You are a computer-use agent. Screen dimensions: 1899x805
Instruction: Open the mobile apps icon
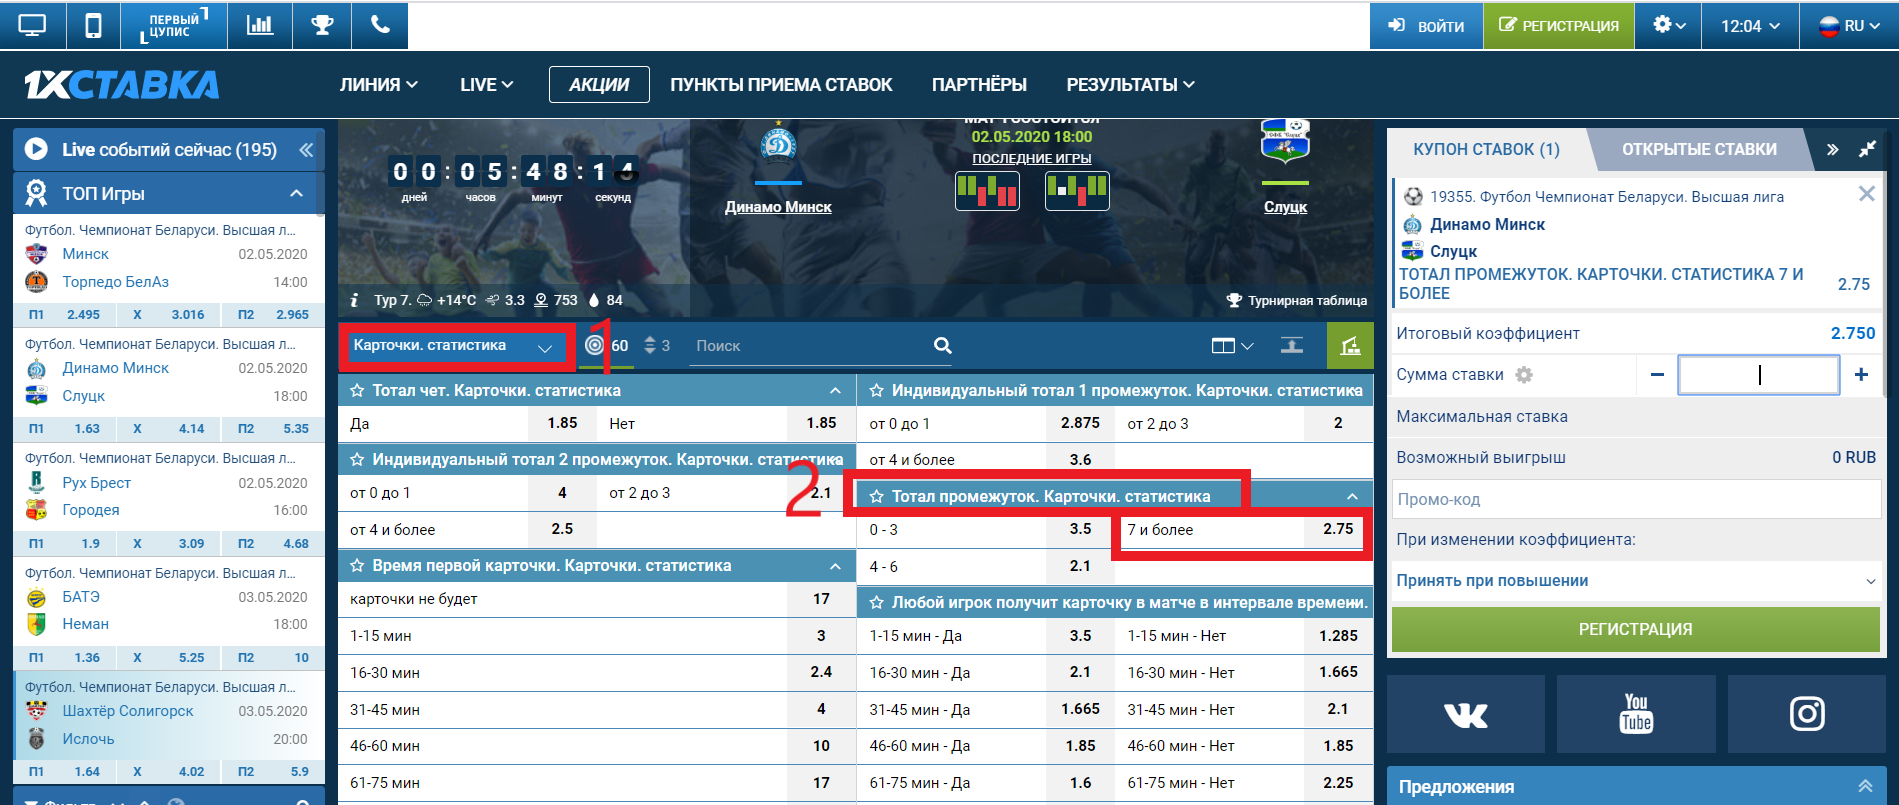pyautogui.click(x=93, y=25)
